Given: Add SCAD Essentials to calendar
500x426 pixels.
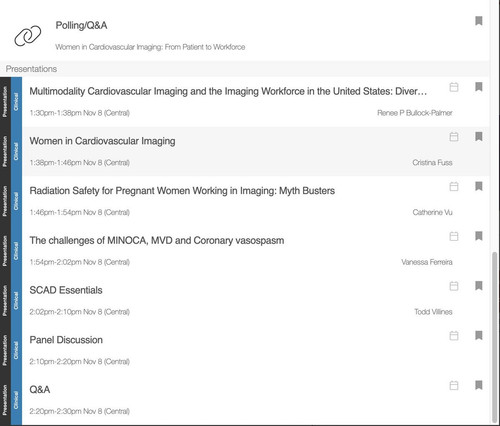Looking at the screenshot, I should pyautogui.click(x=454, y=286).
